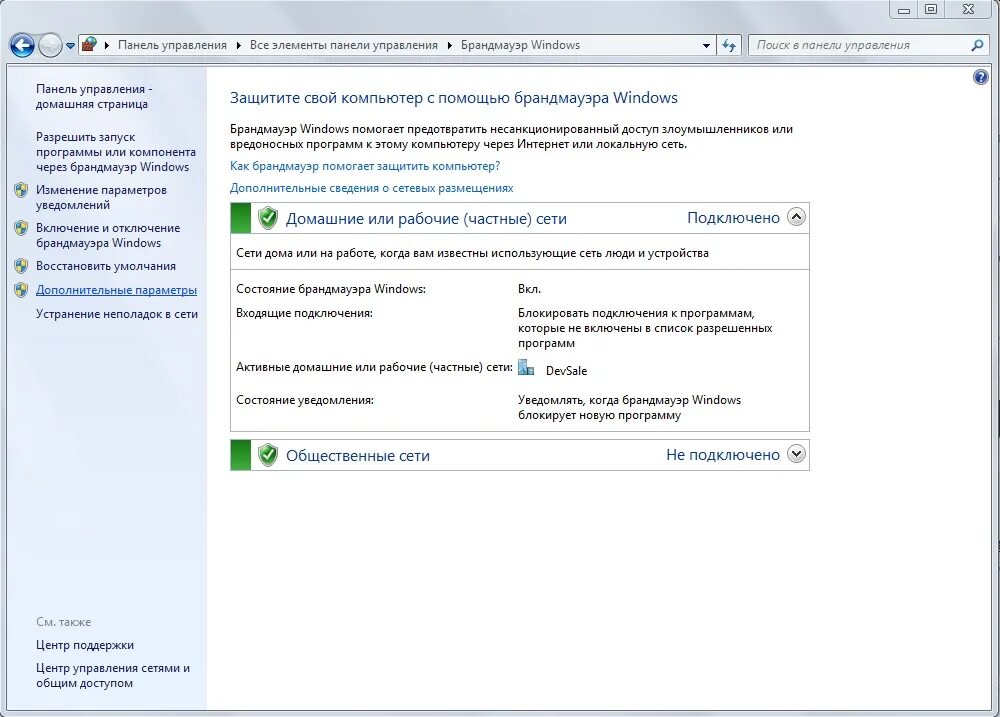Click green shield icon of private networks header
The width and height of the screenshot is (1000, 717).
[x=268, y=218]
